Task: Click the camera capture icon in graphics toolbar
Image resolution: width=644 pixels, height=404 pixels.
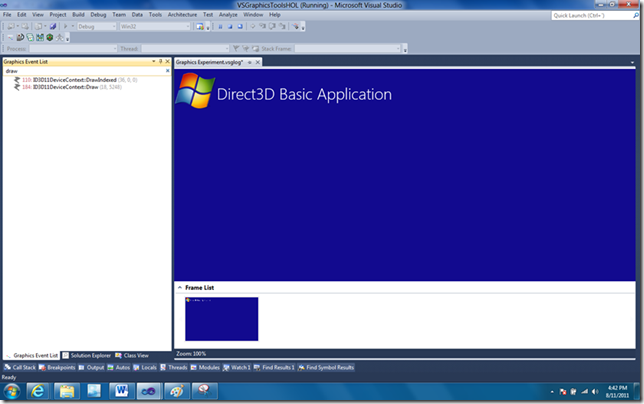Action: (x=20, y=37)
